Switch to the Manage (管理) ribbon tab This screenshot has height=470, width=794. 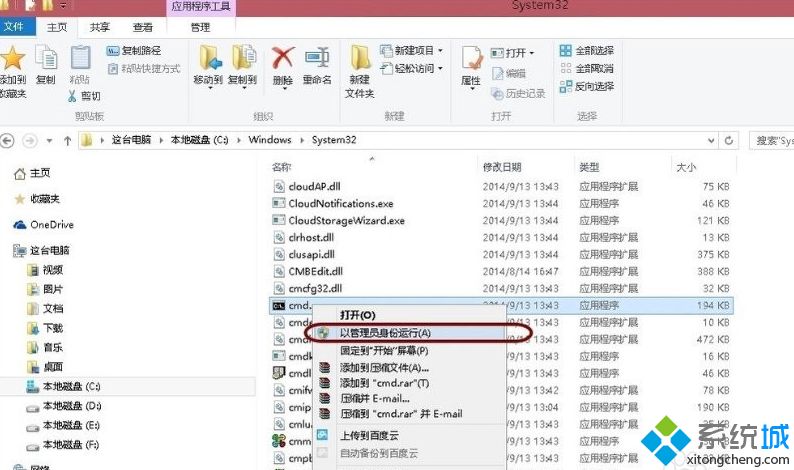(x=201, y=27)
